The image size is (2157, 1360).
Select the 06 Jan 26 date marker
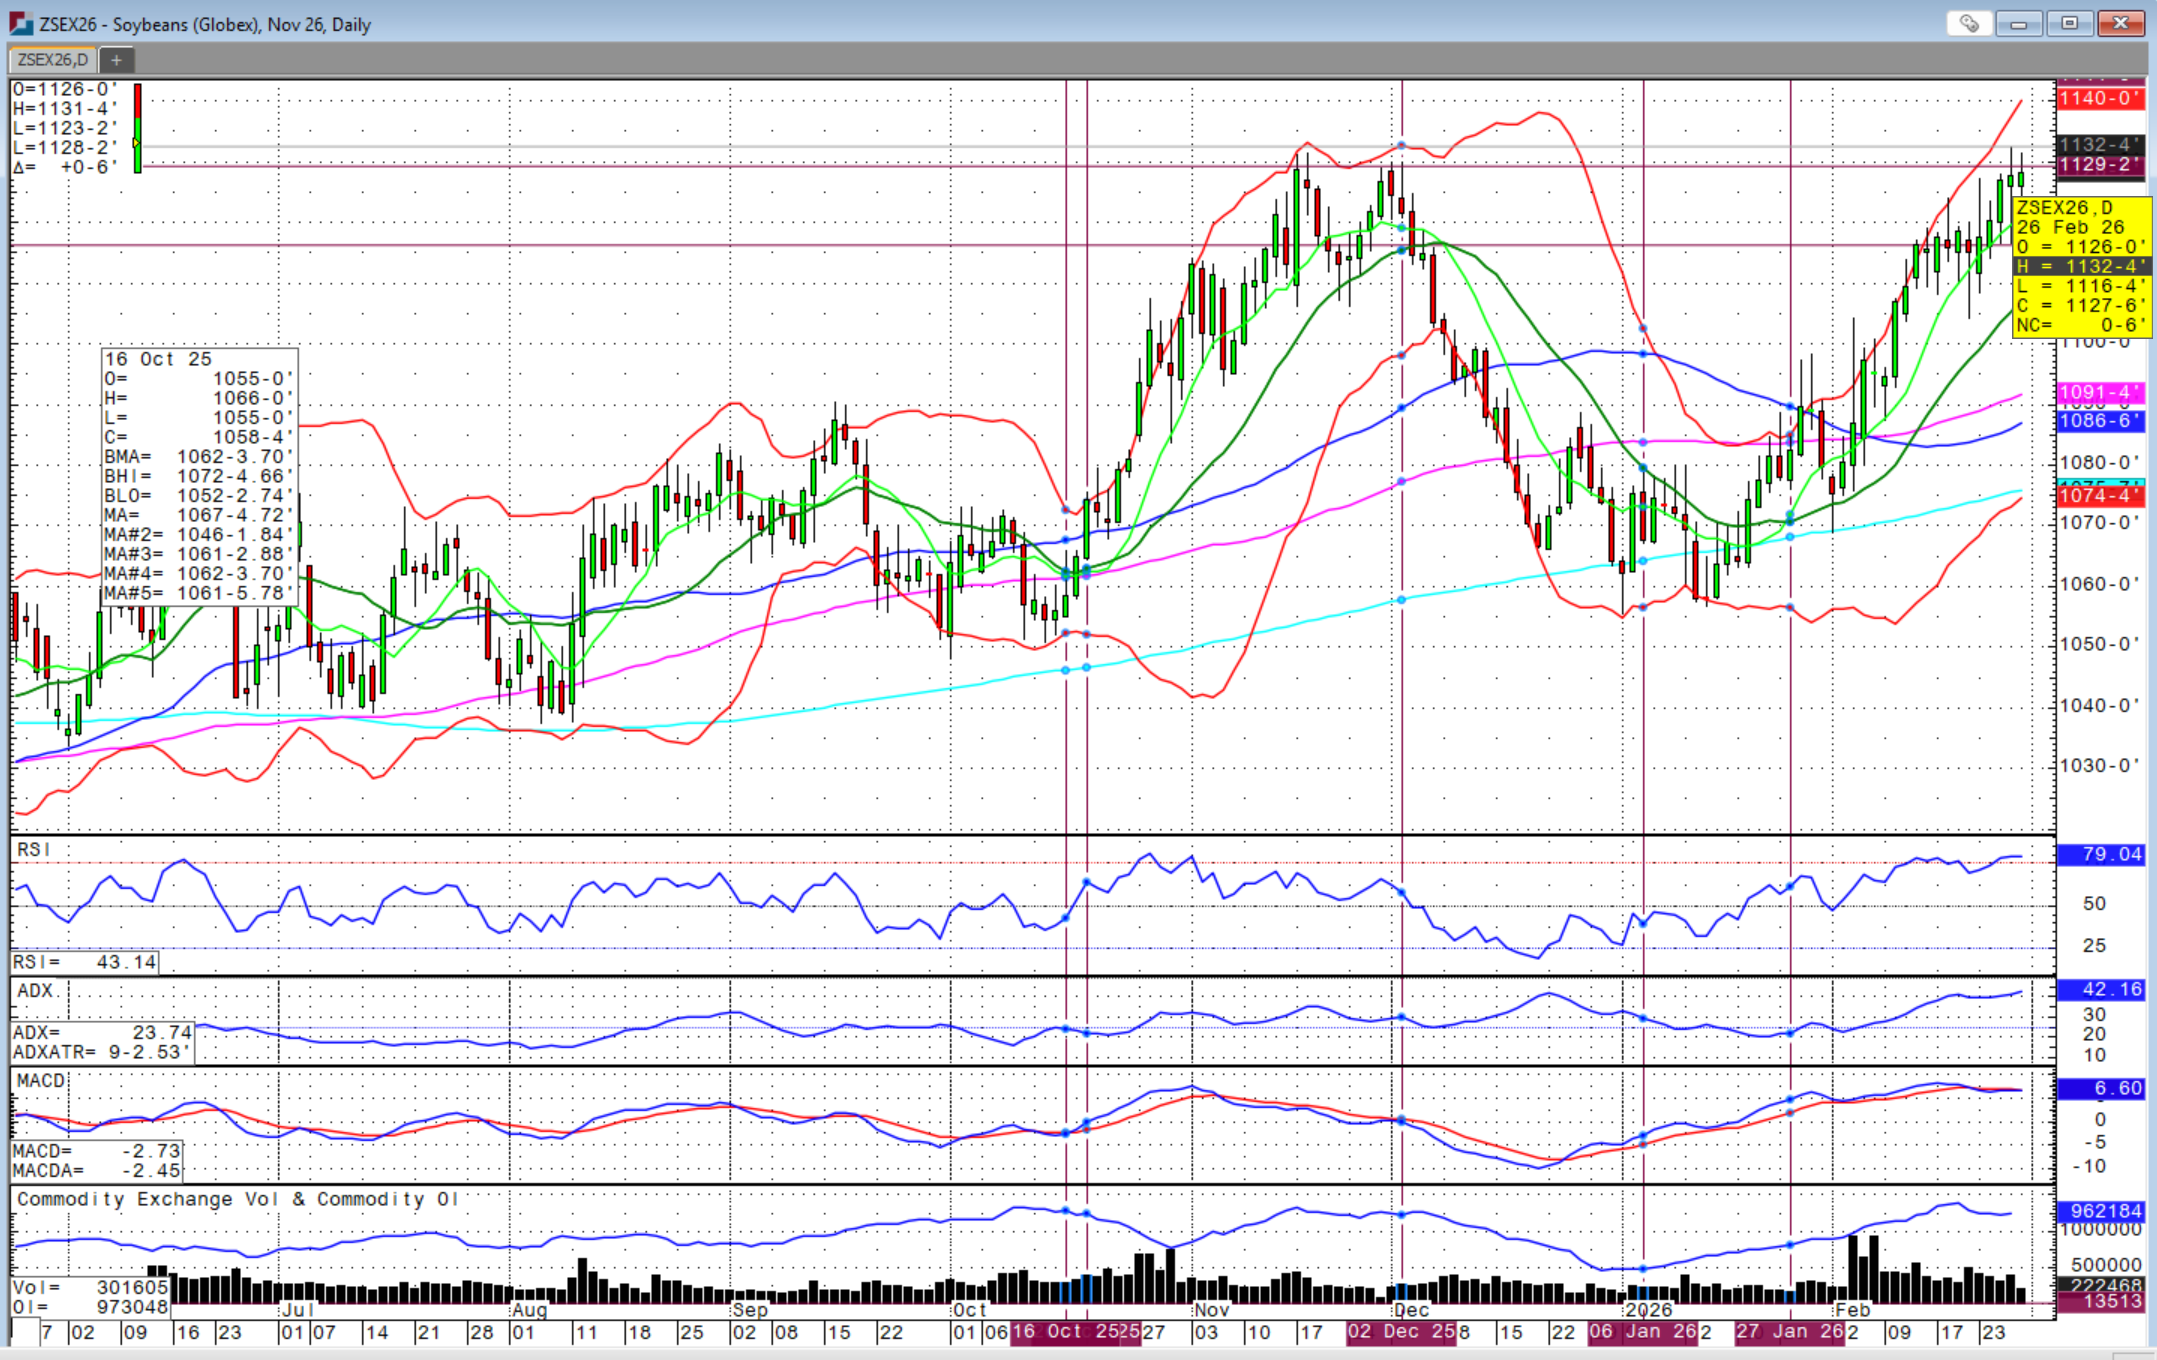point(1641,1332)
